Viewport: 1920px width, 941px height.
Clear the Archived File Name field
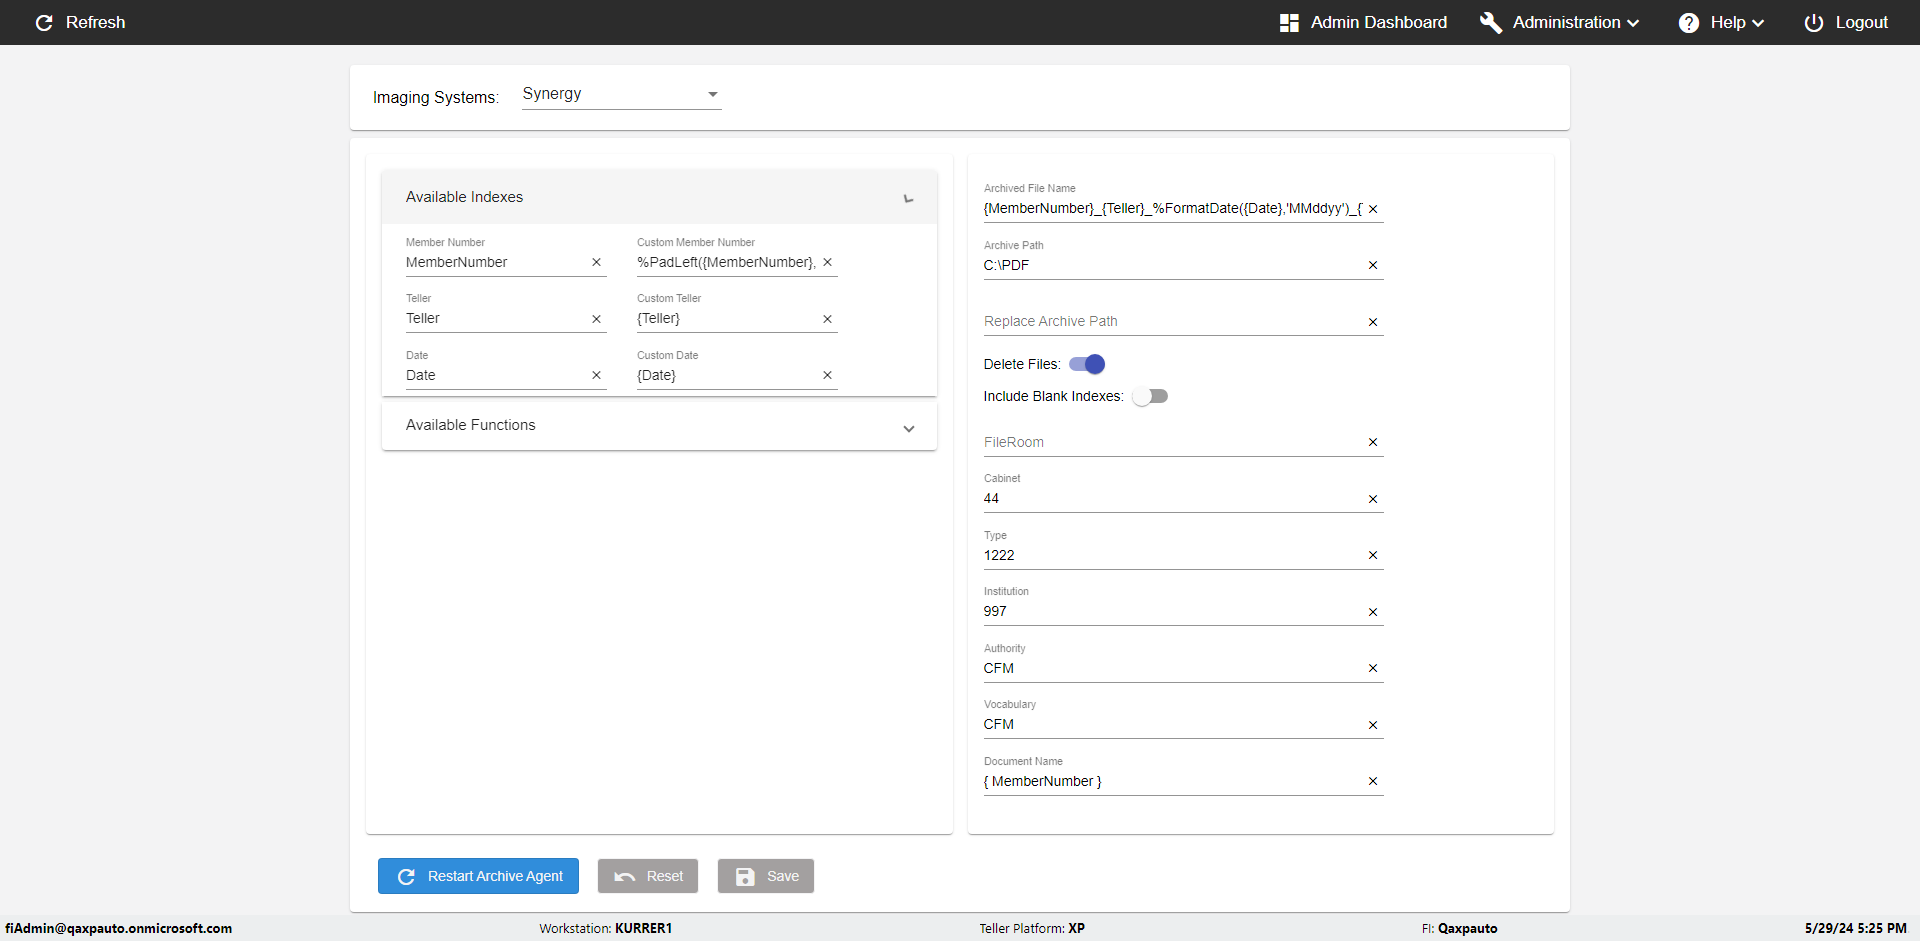click(x=1373, y=209)
